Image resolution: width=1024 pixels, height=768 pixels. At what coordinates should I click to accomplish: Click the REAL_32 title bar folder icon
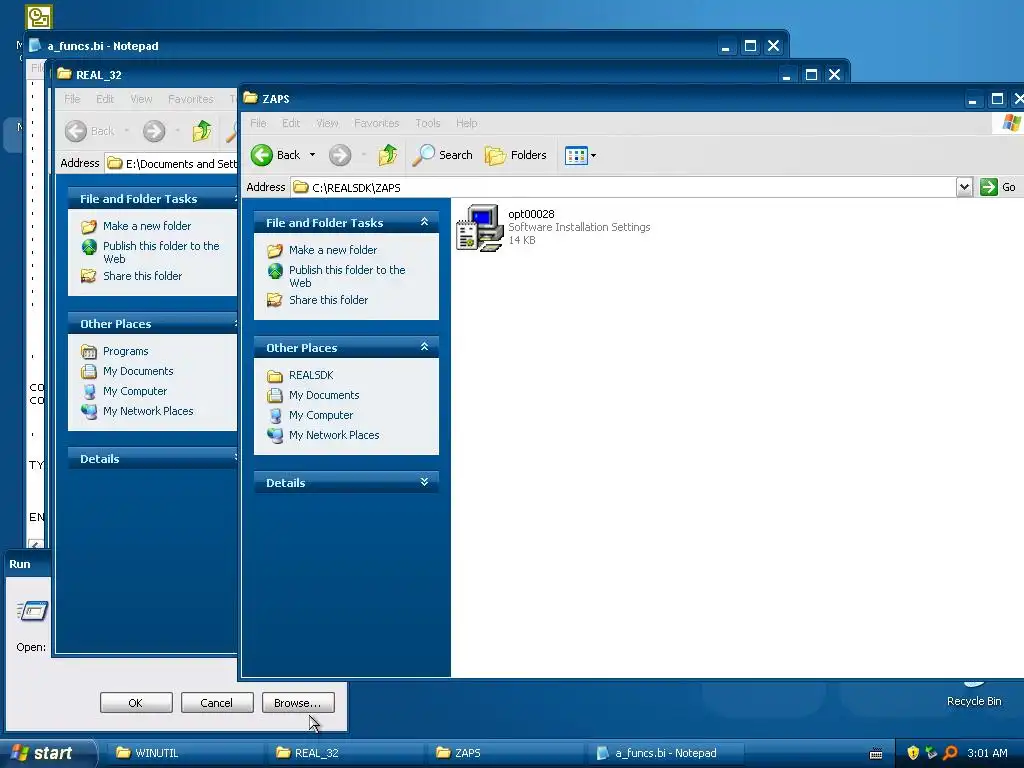click(64, 74)
